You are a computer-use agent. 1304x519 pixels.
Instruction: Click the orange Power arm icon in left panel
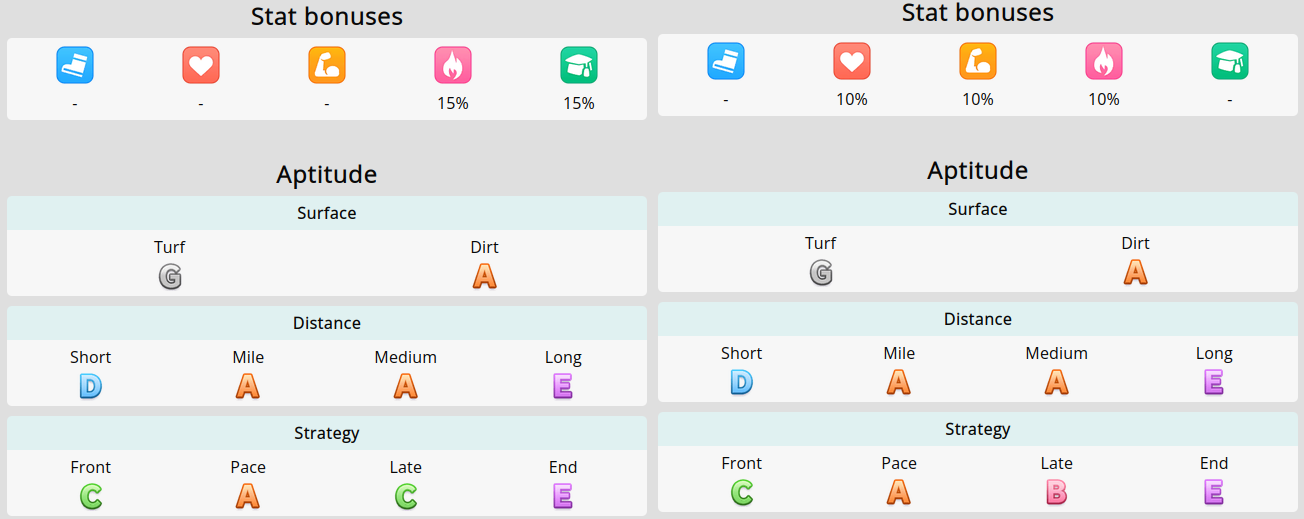click(327, 65)
